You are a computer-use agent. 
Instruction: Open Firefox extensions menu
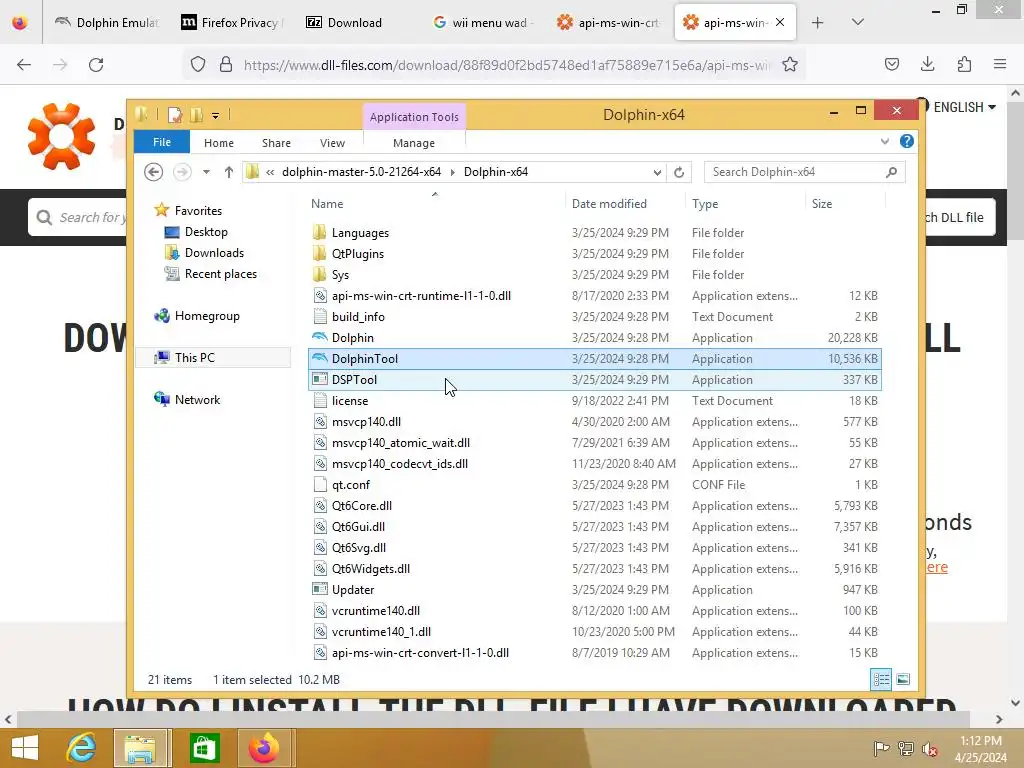click(964, 64)
